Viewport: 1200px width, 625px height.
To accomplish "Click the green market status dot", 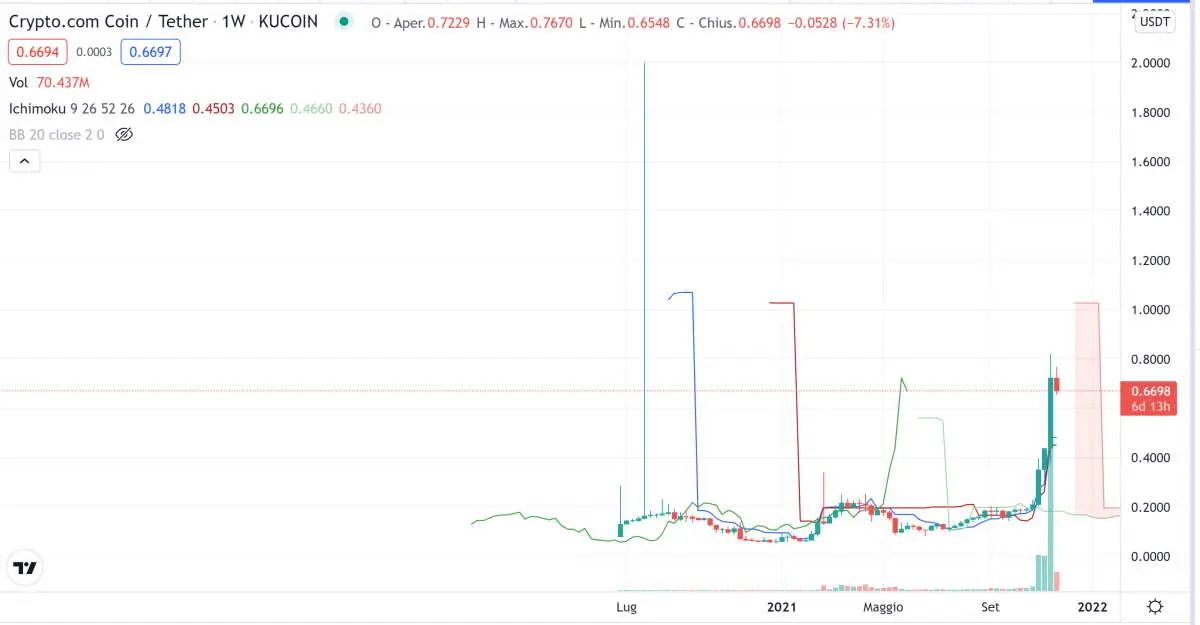I will pos(345,21).
